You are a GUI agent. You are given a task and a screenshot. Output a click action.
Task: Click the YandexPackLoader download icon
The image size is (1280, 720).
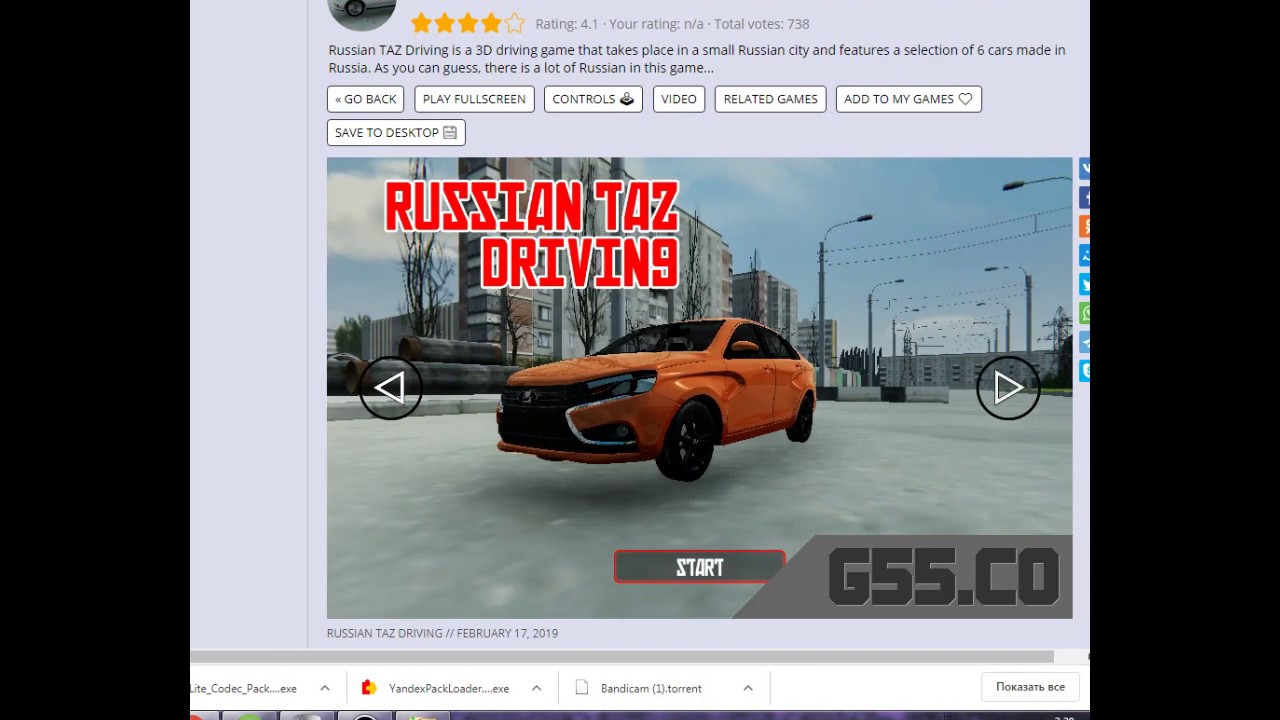pyautogui.click(x=369, y=688)
